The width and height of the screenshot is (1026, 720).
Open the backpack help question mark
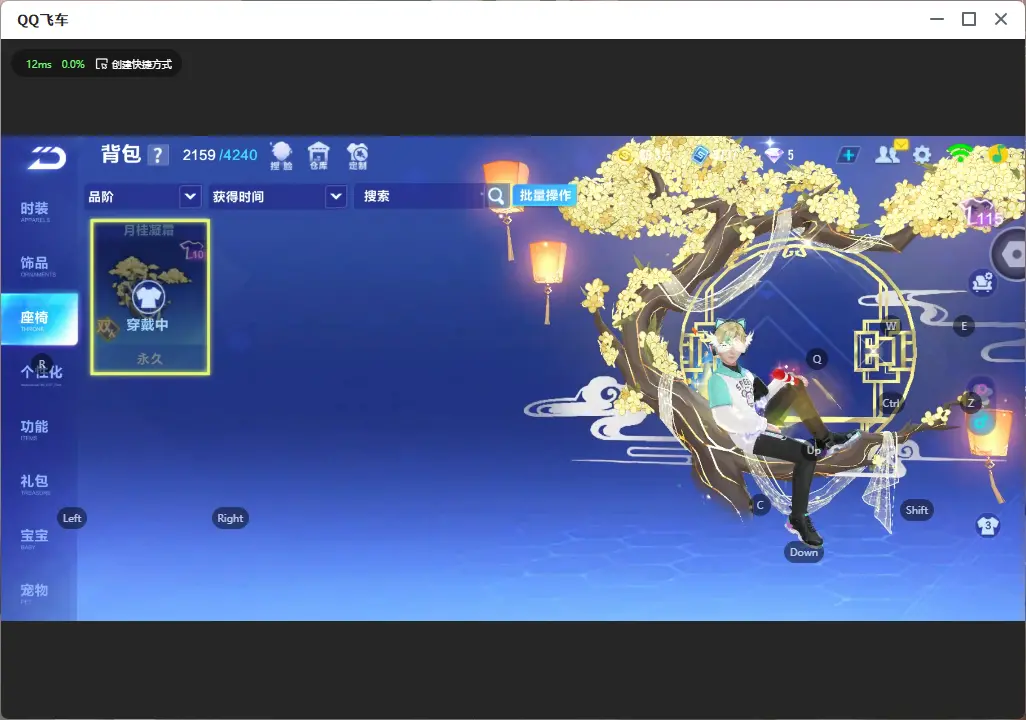(158, 156)
